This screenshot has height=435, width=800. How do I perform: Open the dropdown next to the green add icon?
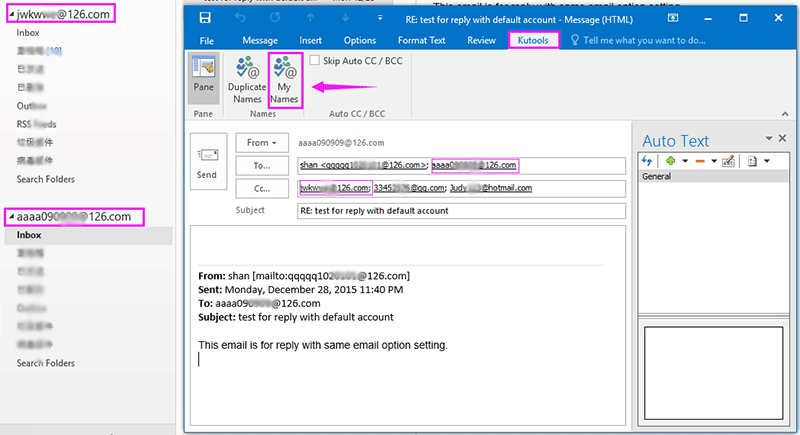point(685,161)
